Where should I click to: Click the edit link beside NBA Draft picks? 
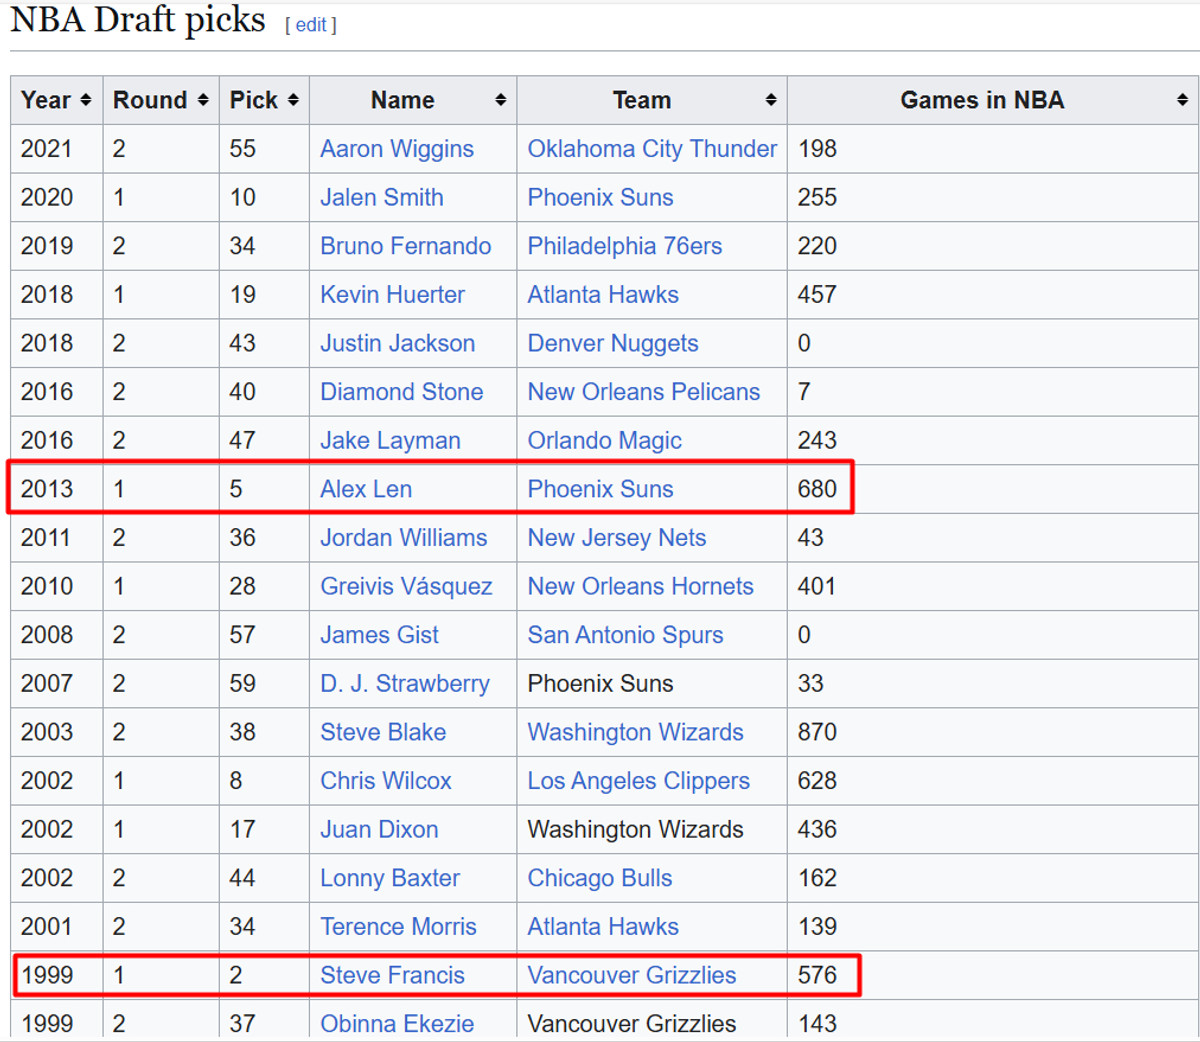click(311, 25)
